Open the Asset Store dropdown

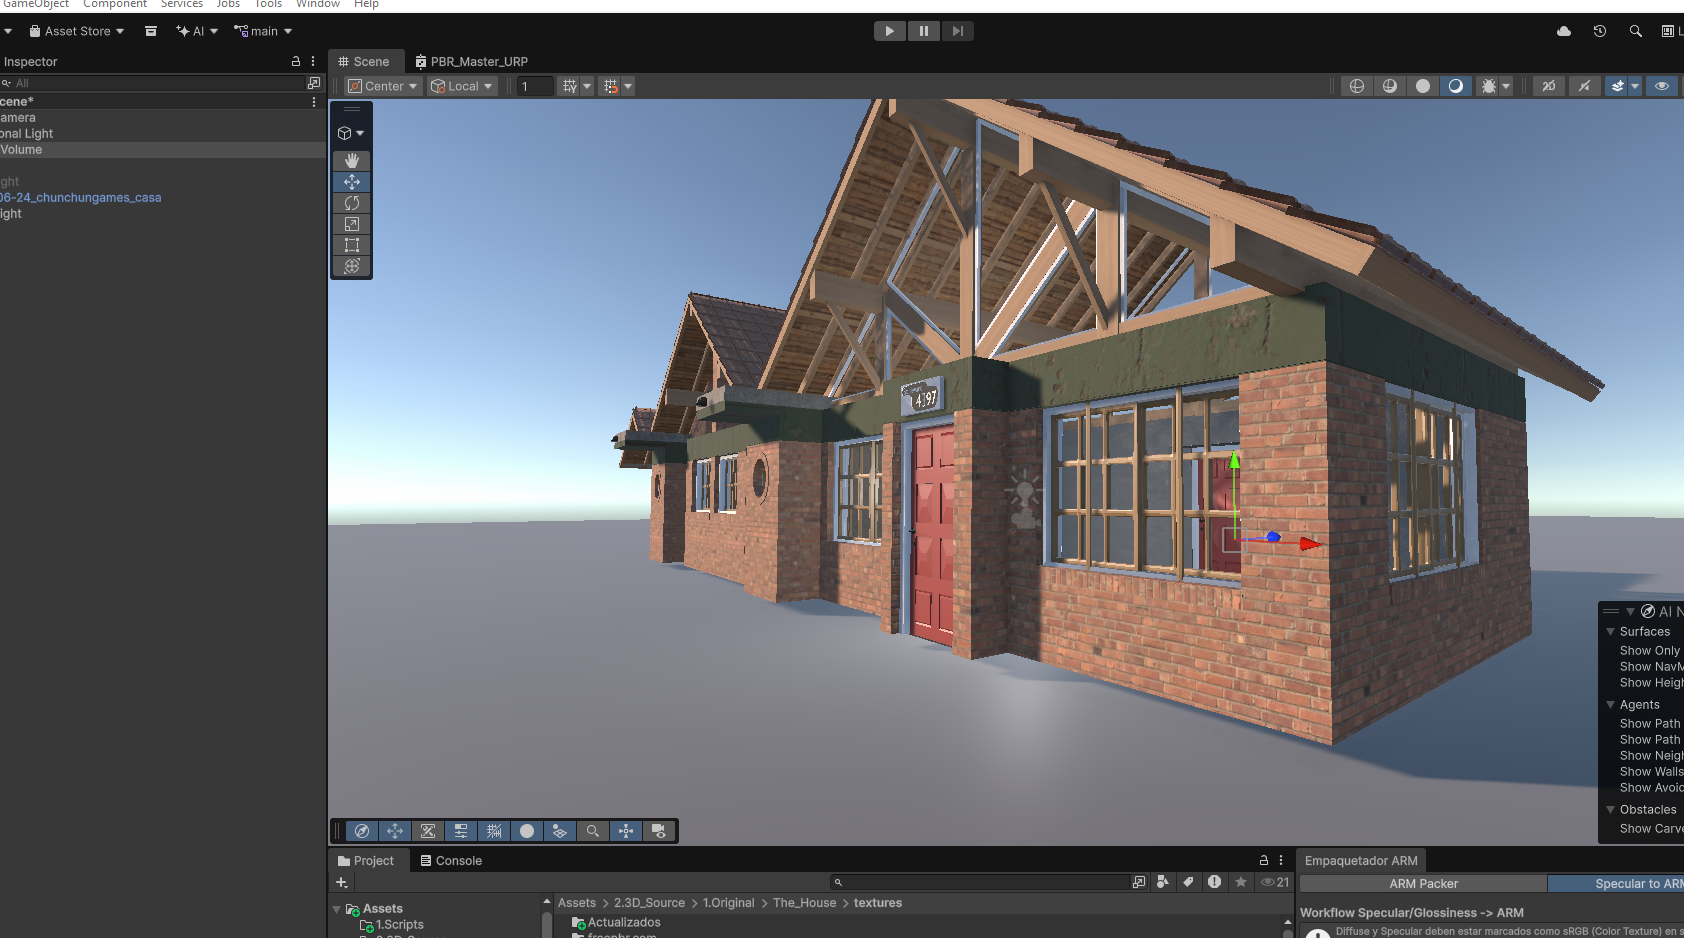(77, 31)
